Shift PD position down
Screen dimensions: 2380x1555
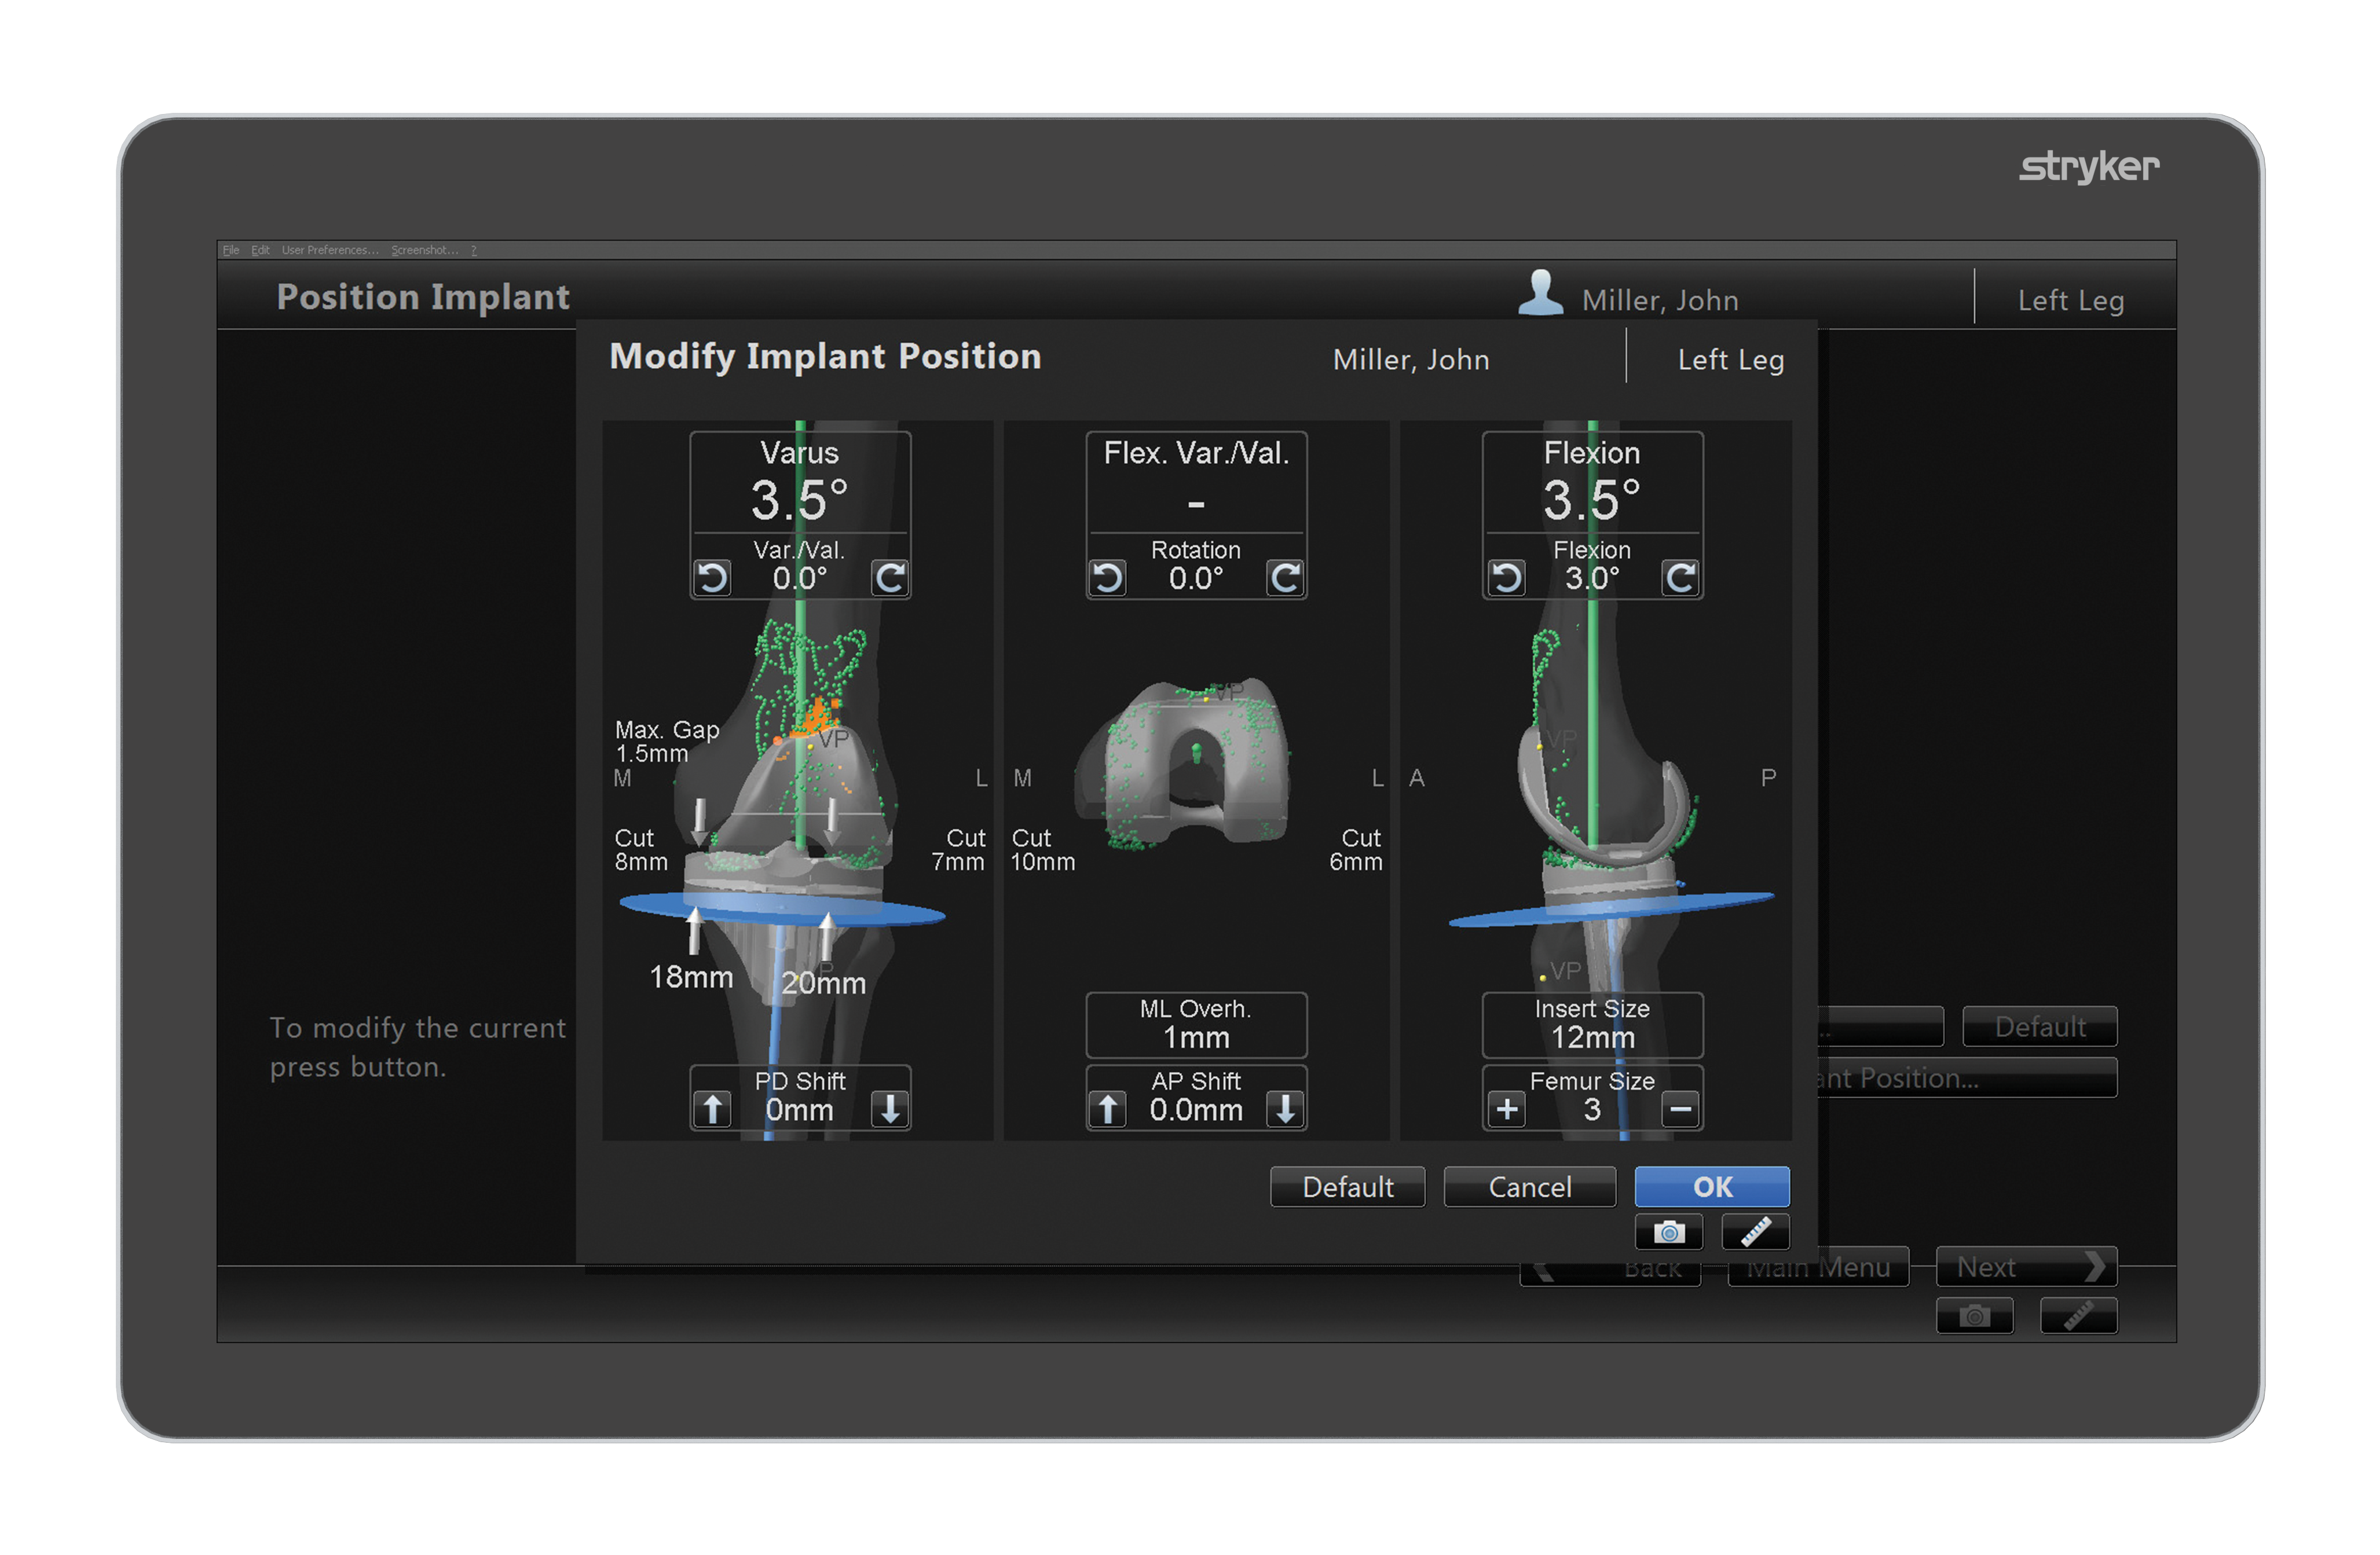[x=889, y=1109]
